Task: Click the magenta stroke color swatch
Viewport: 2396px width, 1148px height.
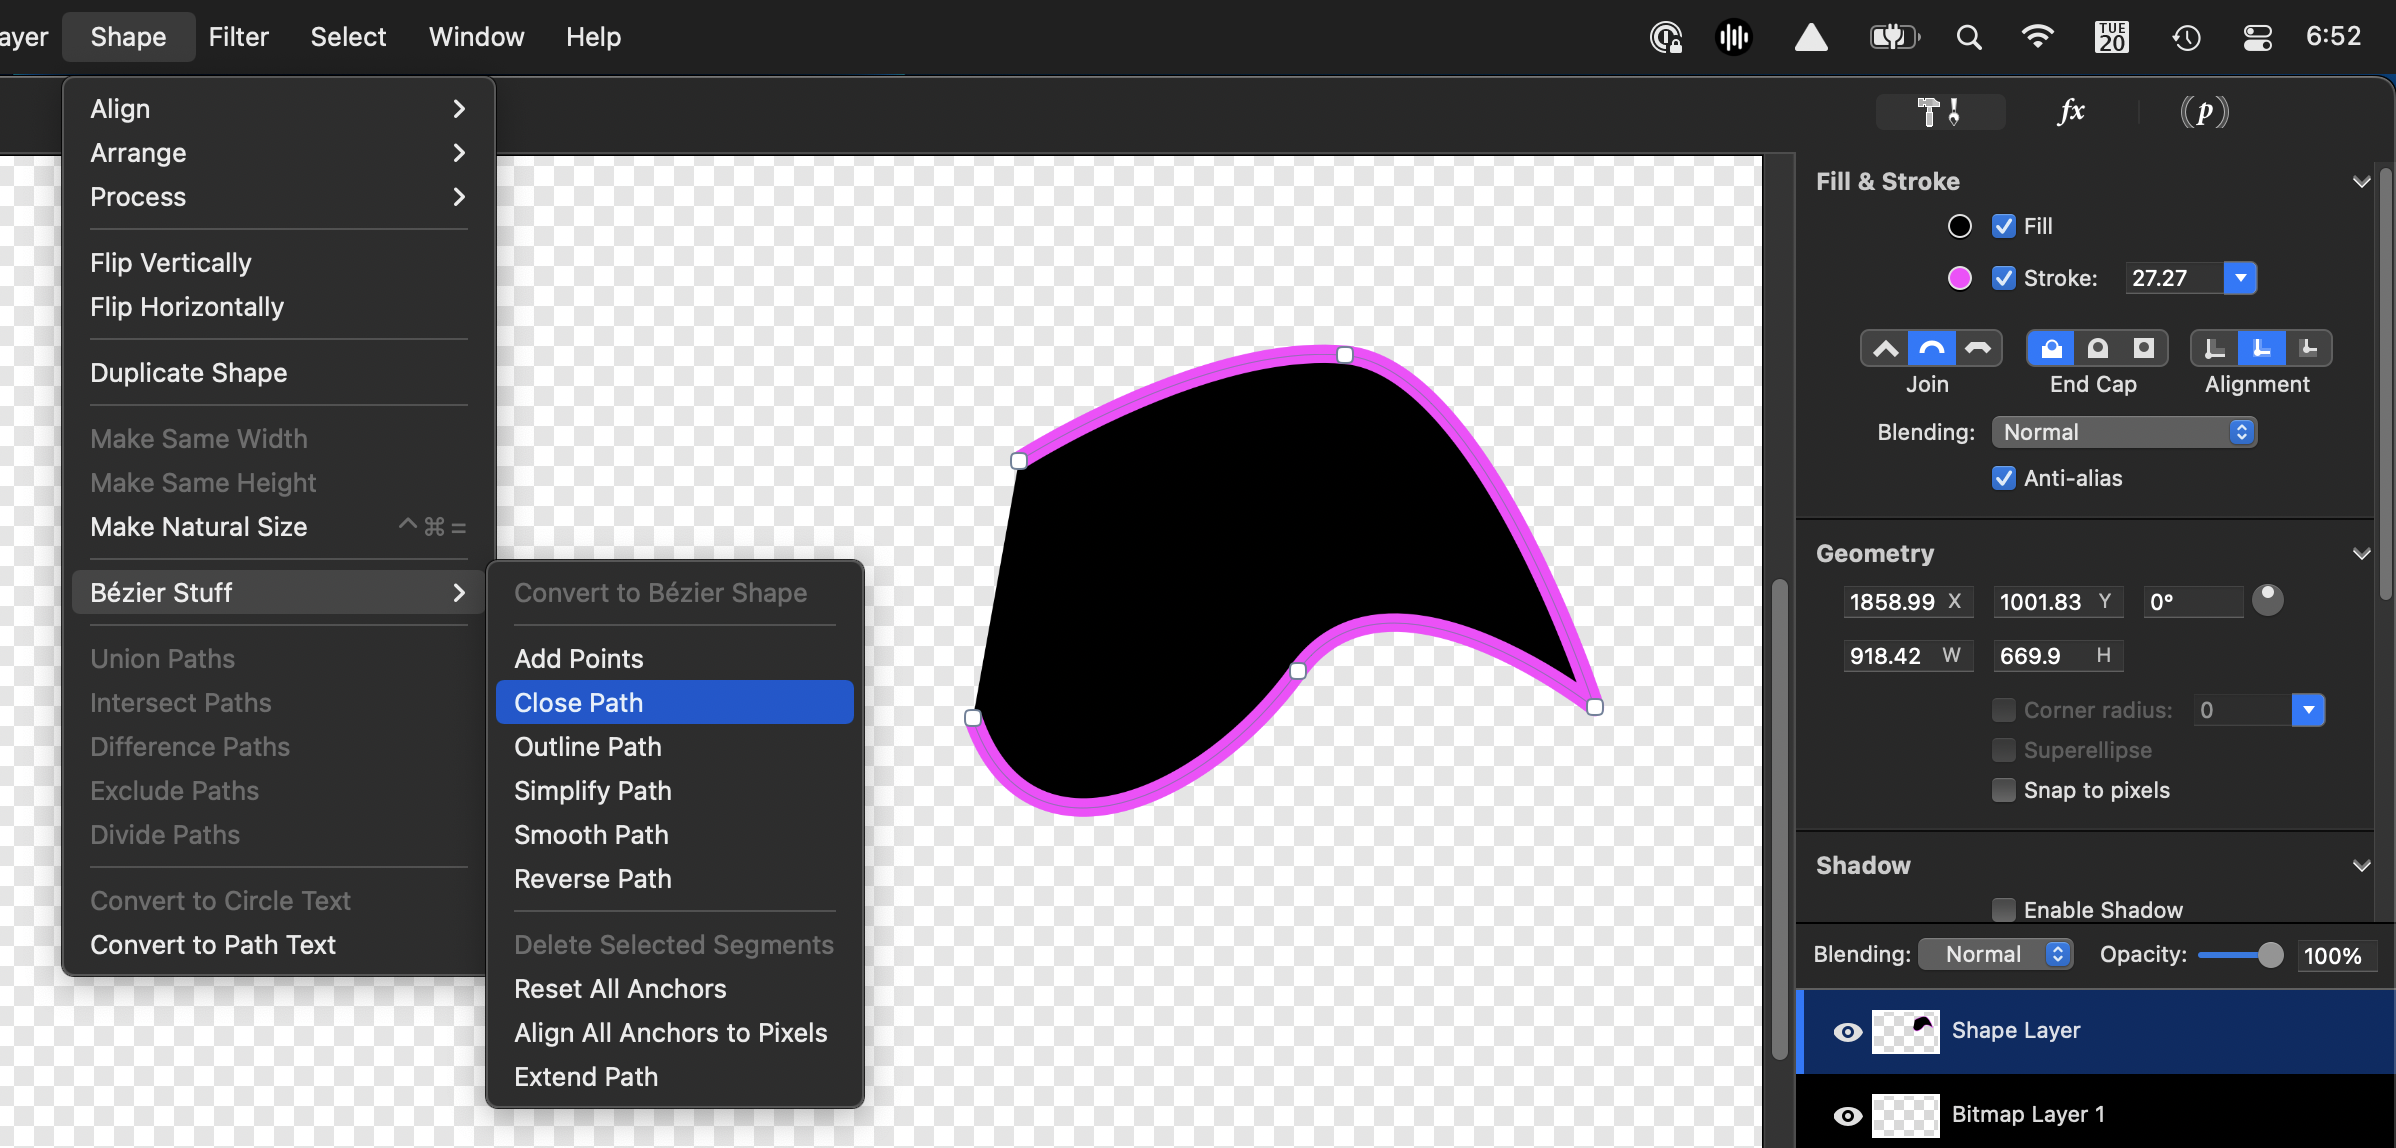Action: [x=1958, y=278]
